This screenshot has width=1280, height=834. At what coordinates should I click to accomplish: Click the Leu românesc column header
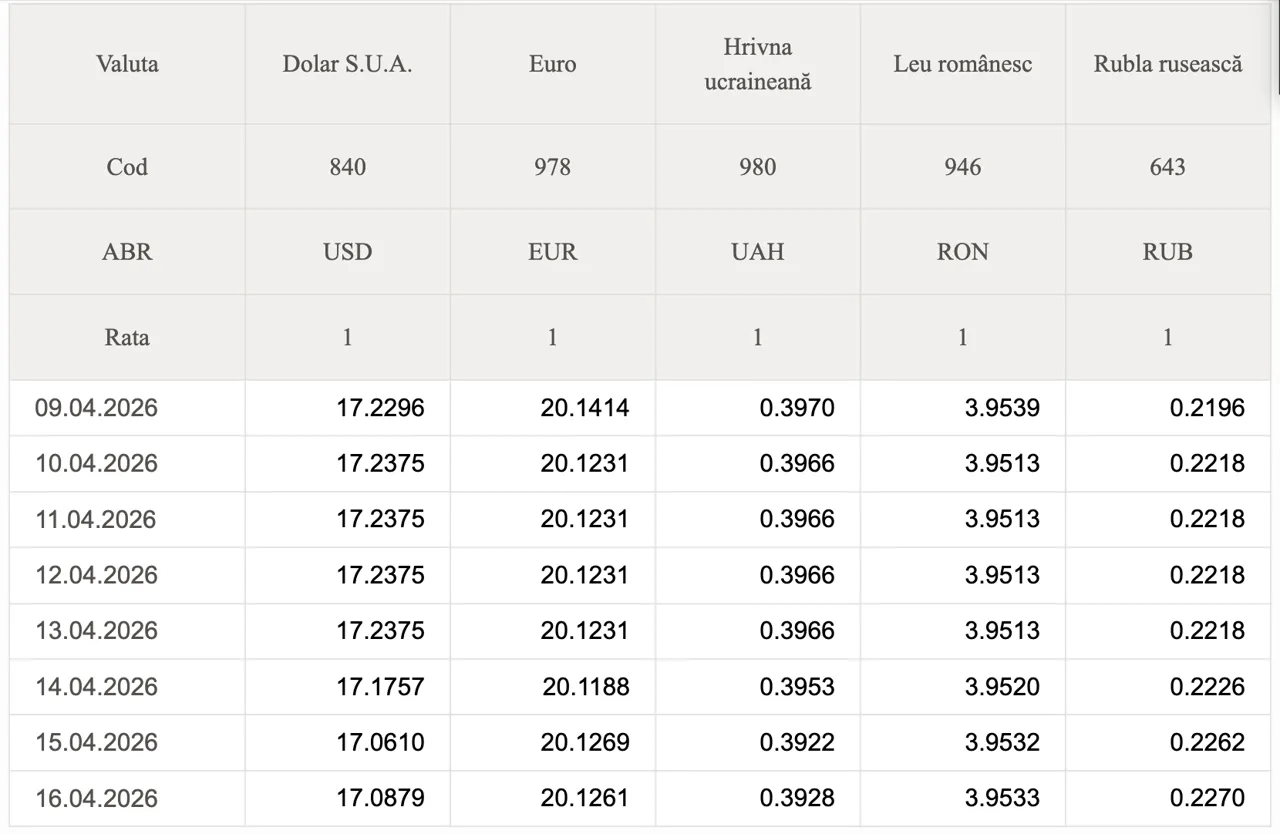tap(962, 64)
